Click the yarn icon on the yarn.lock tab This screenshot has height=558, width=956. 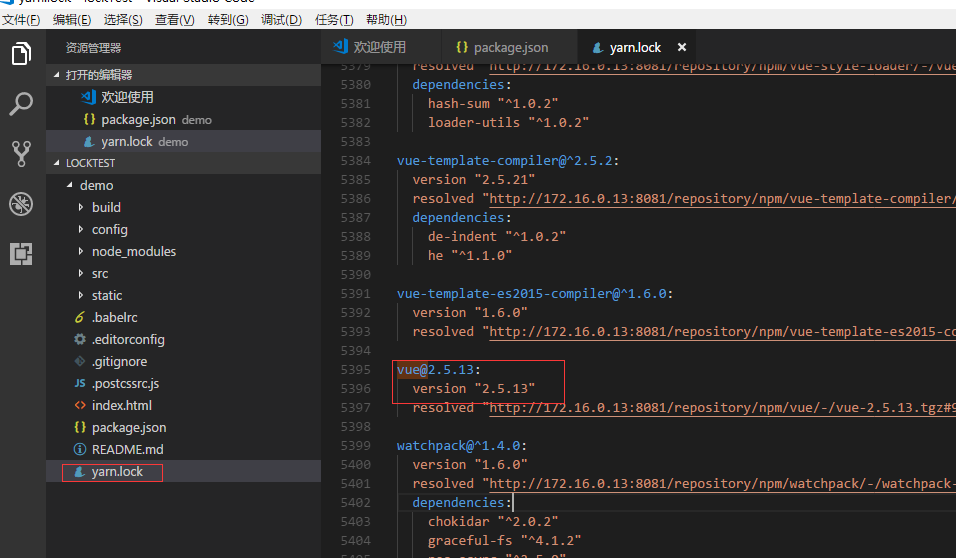tap(598, 48)
